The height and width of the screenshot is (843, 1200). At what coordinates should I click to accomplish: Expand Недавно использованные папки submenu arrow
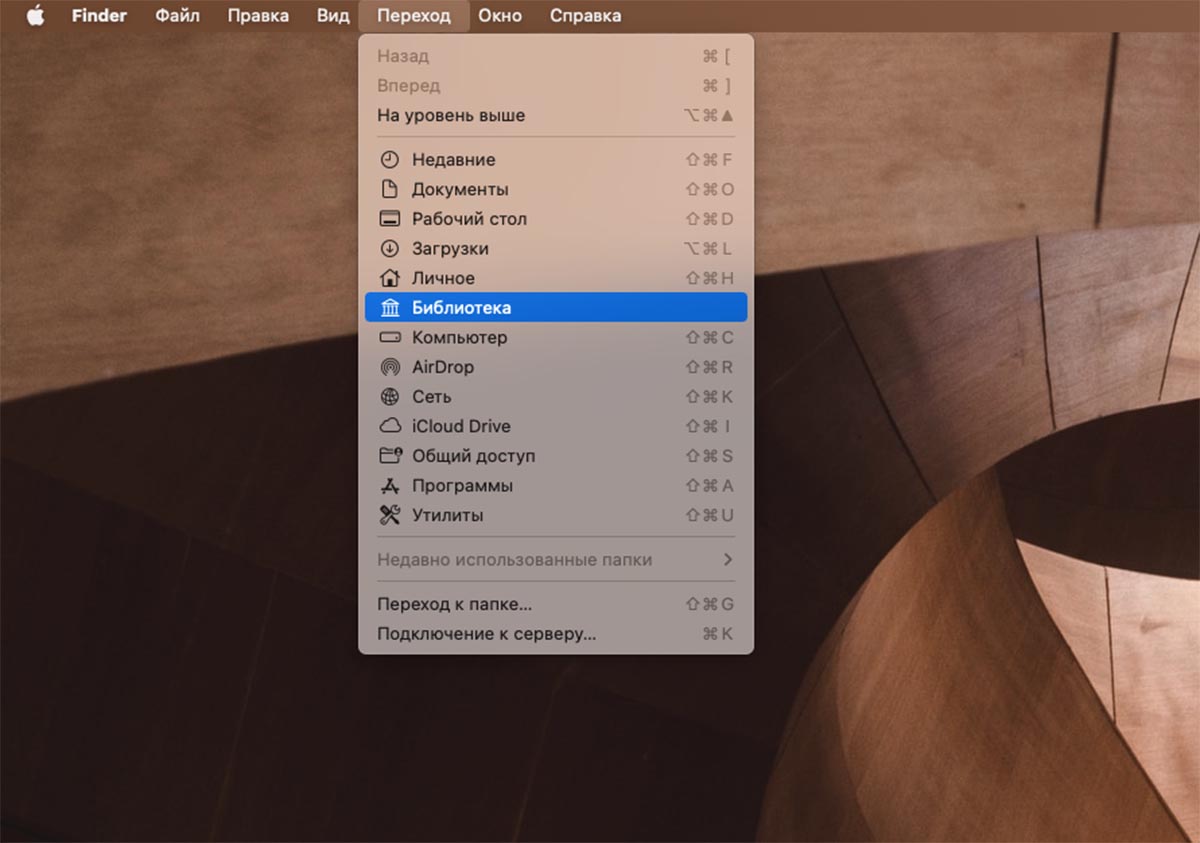pyautogui.click(x=728, y=560)
